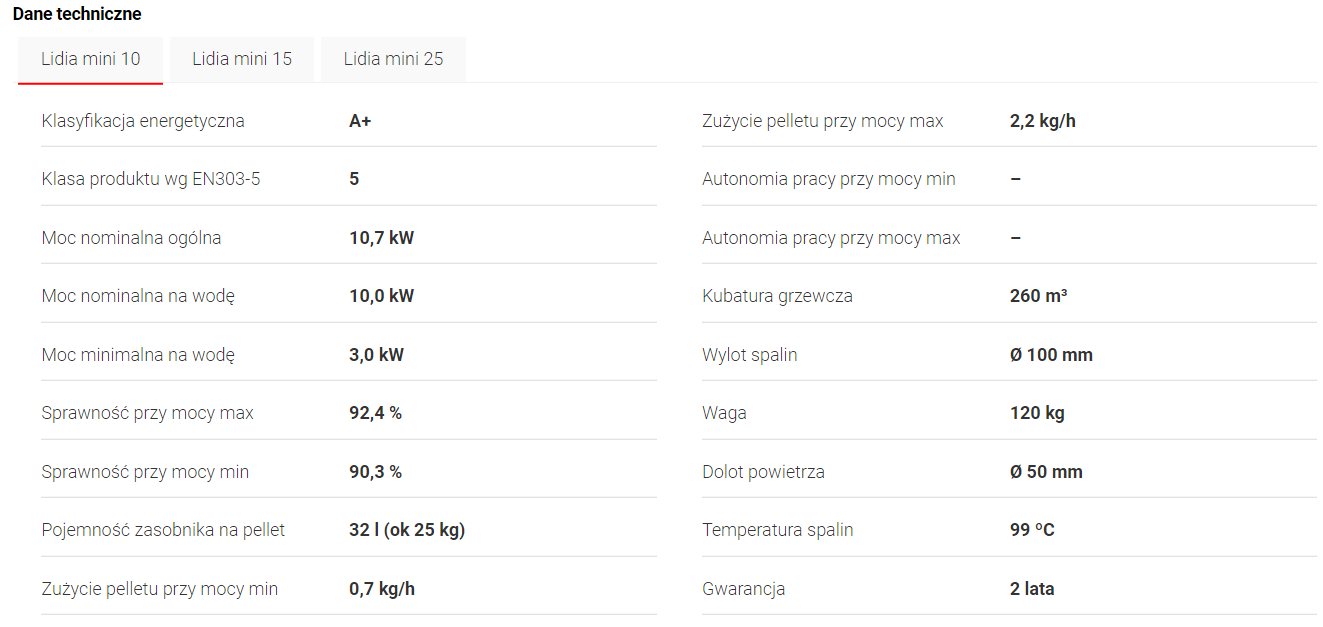Select the Ø 100 mm flue outlet value
The width and height of the screenshot is (1323, 627).
(x=1051, y=355)
